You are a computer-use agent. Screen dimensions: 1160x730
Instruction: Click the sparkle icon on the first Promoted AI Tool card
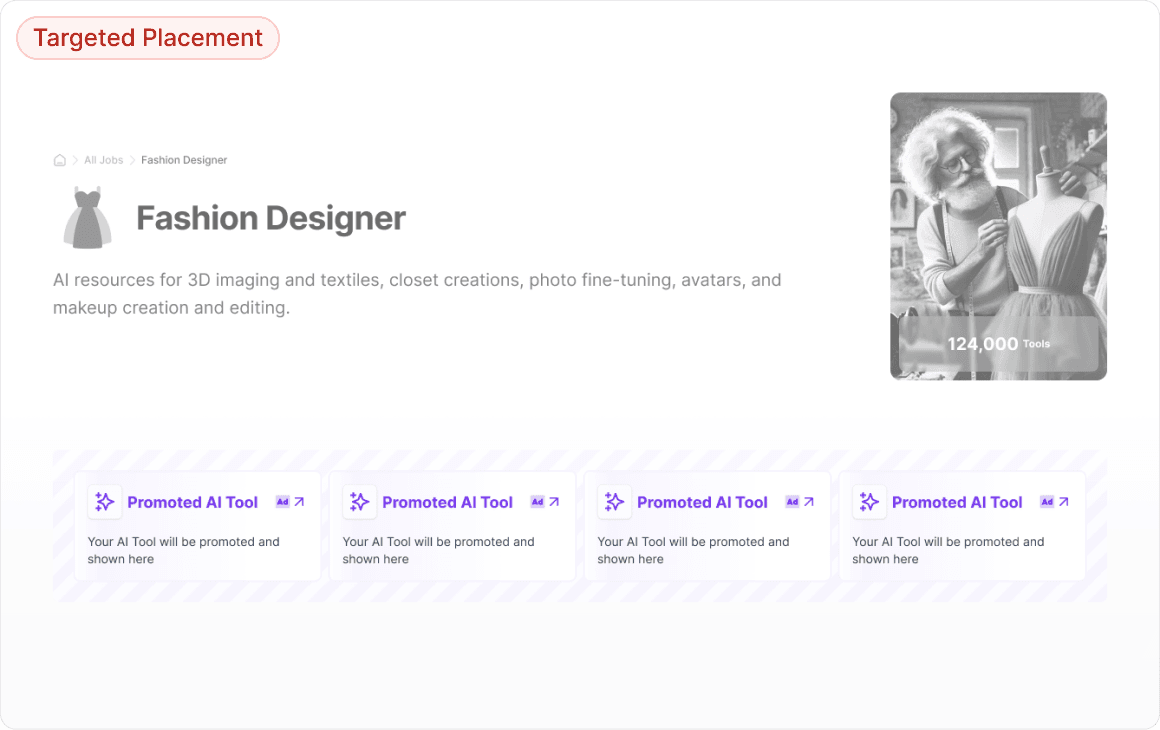[x=104, y=501]
